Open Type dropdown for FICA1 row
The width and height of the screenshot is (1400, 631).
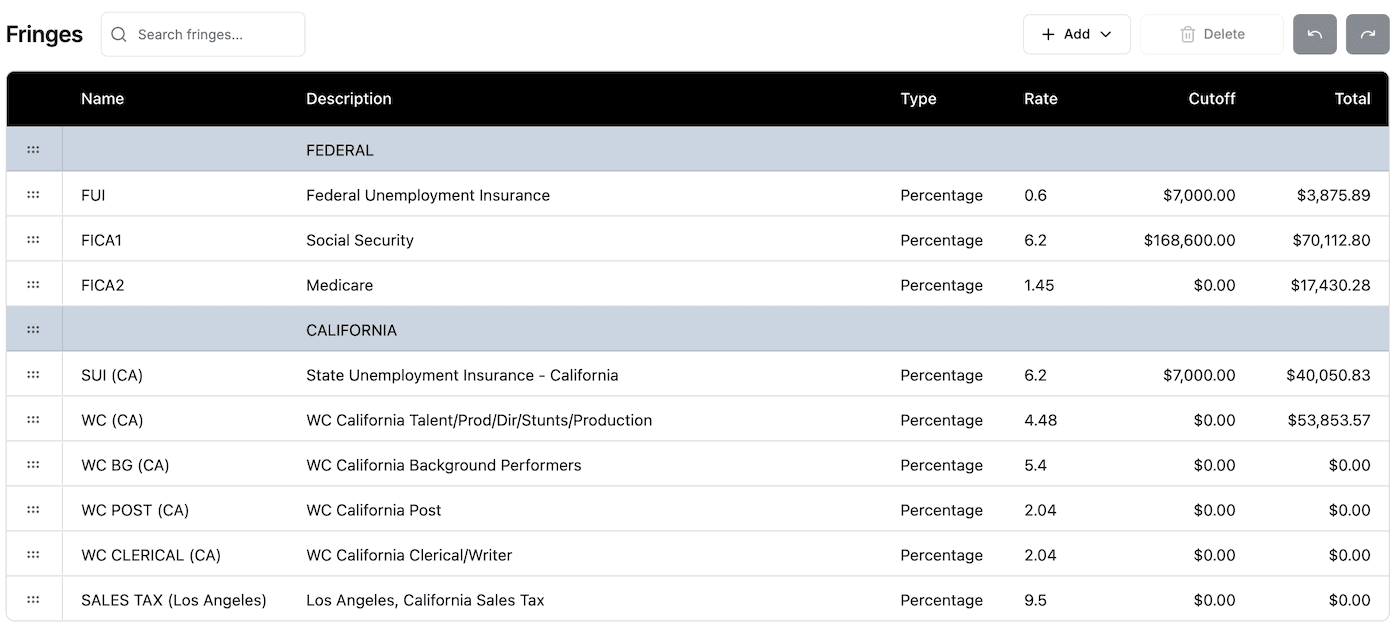941,240
